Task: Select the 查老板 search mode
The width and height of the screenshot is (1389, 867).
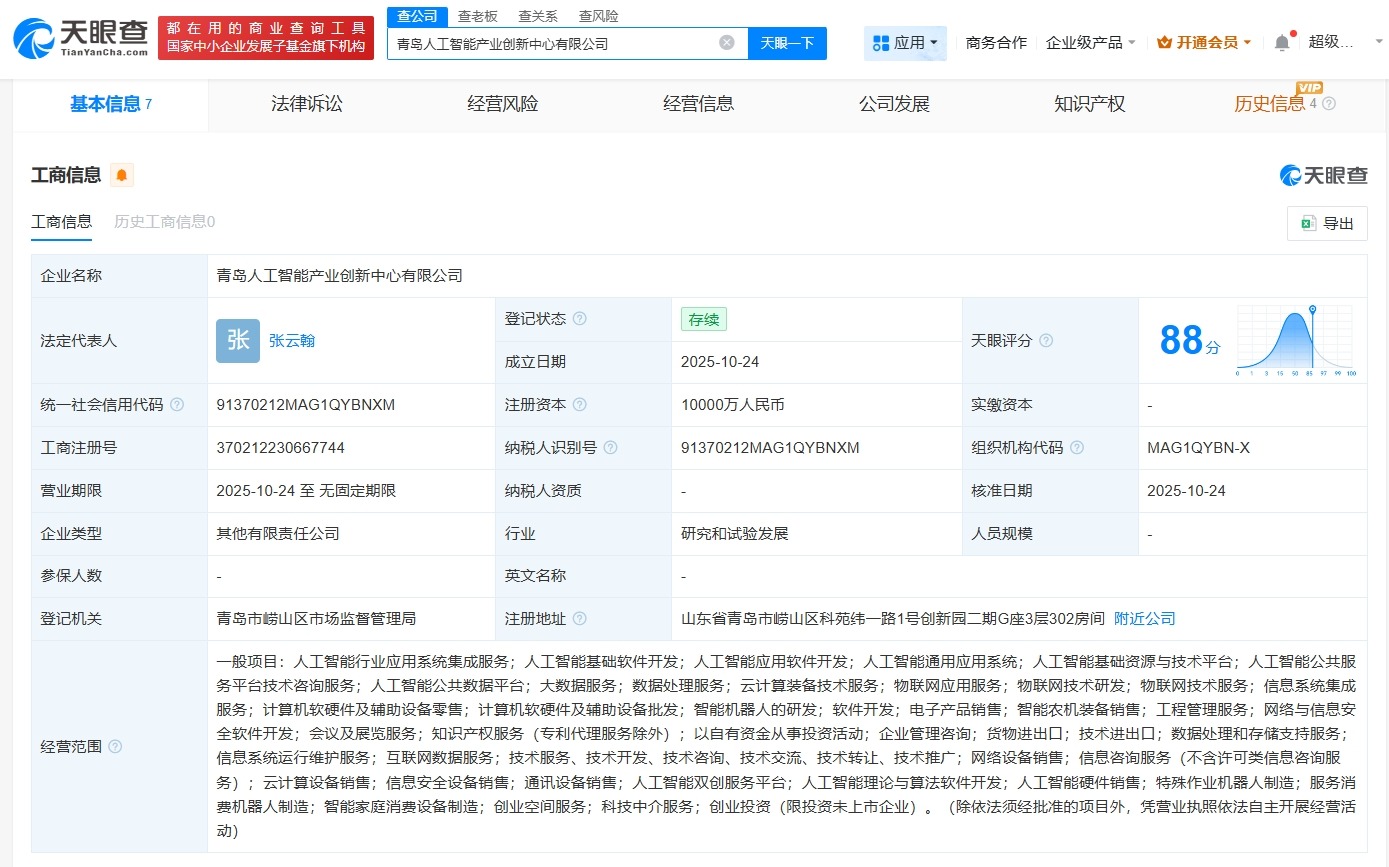Action: pos(478,16)
